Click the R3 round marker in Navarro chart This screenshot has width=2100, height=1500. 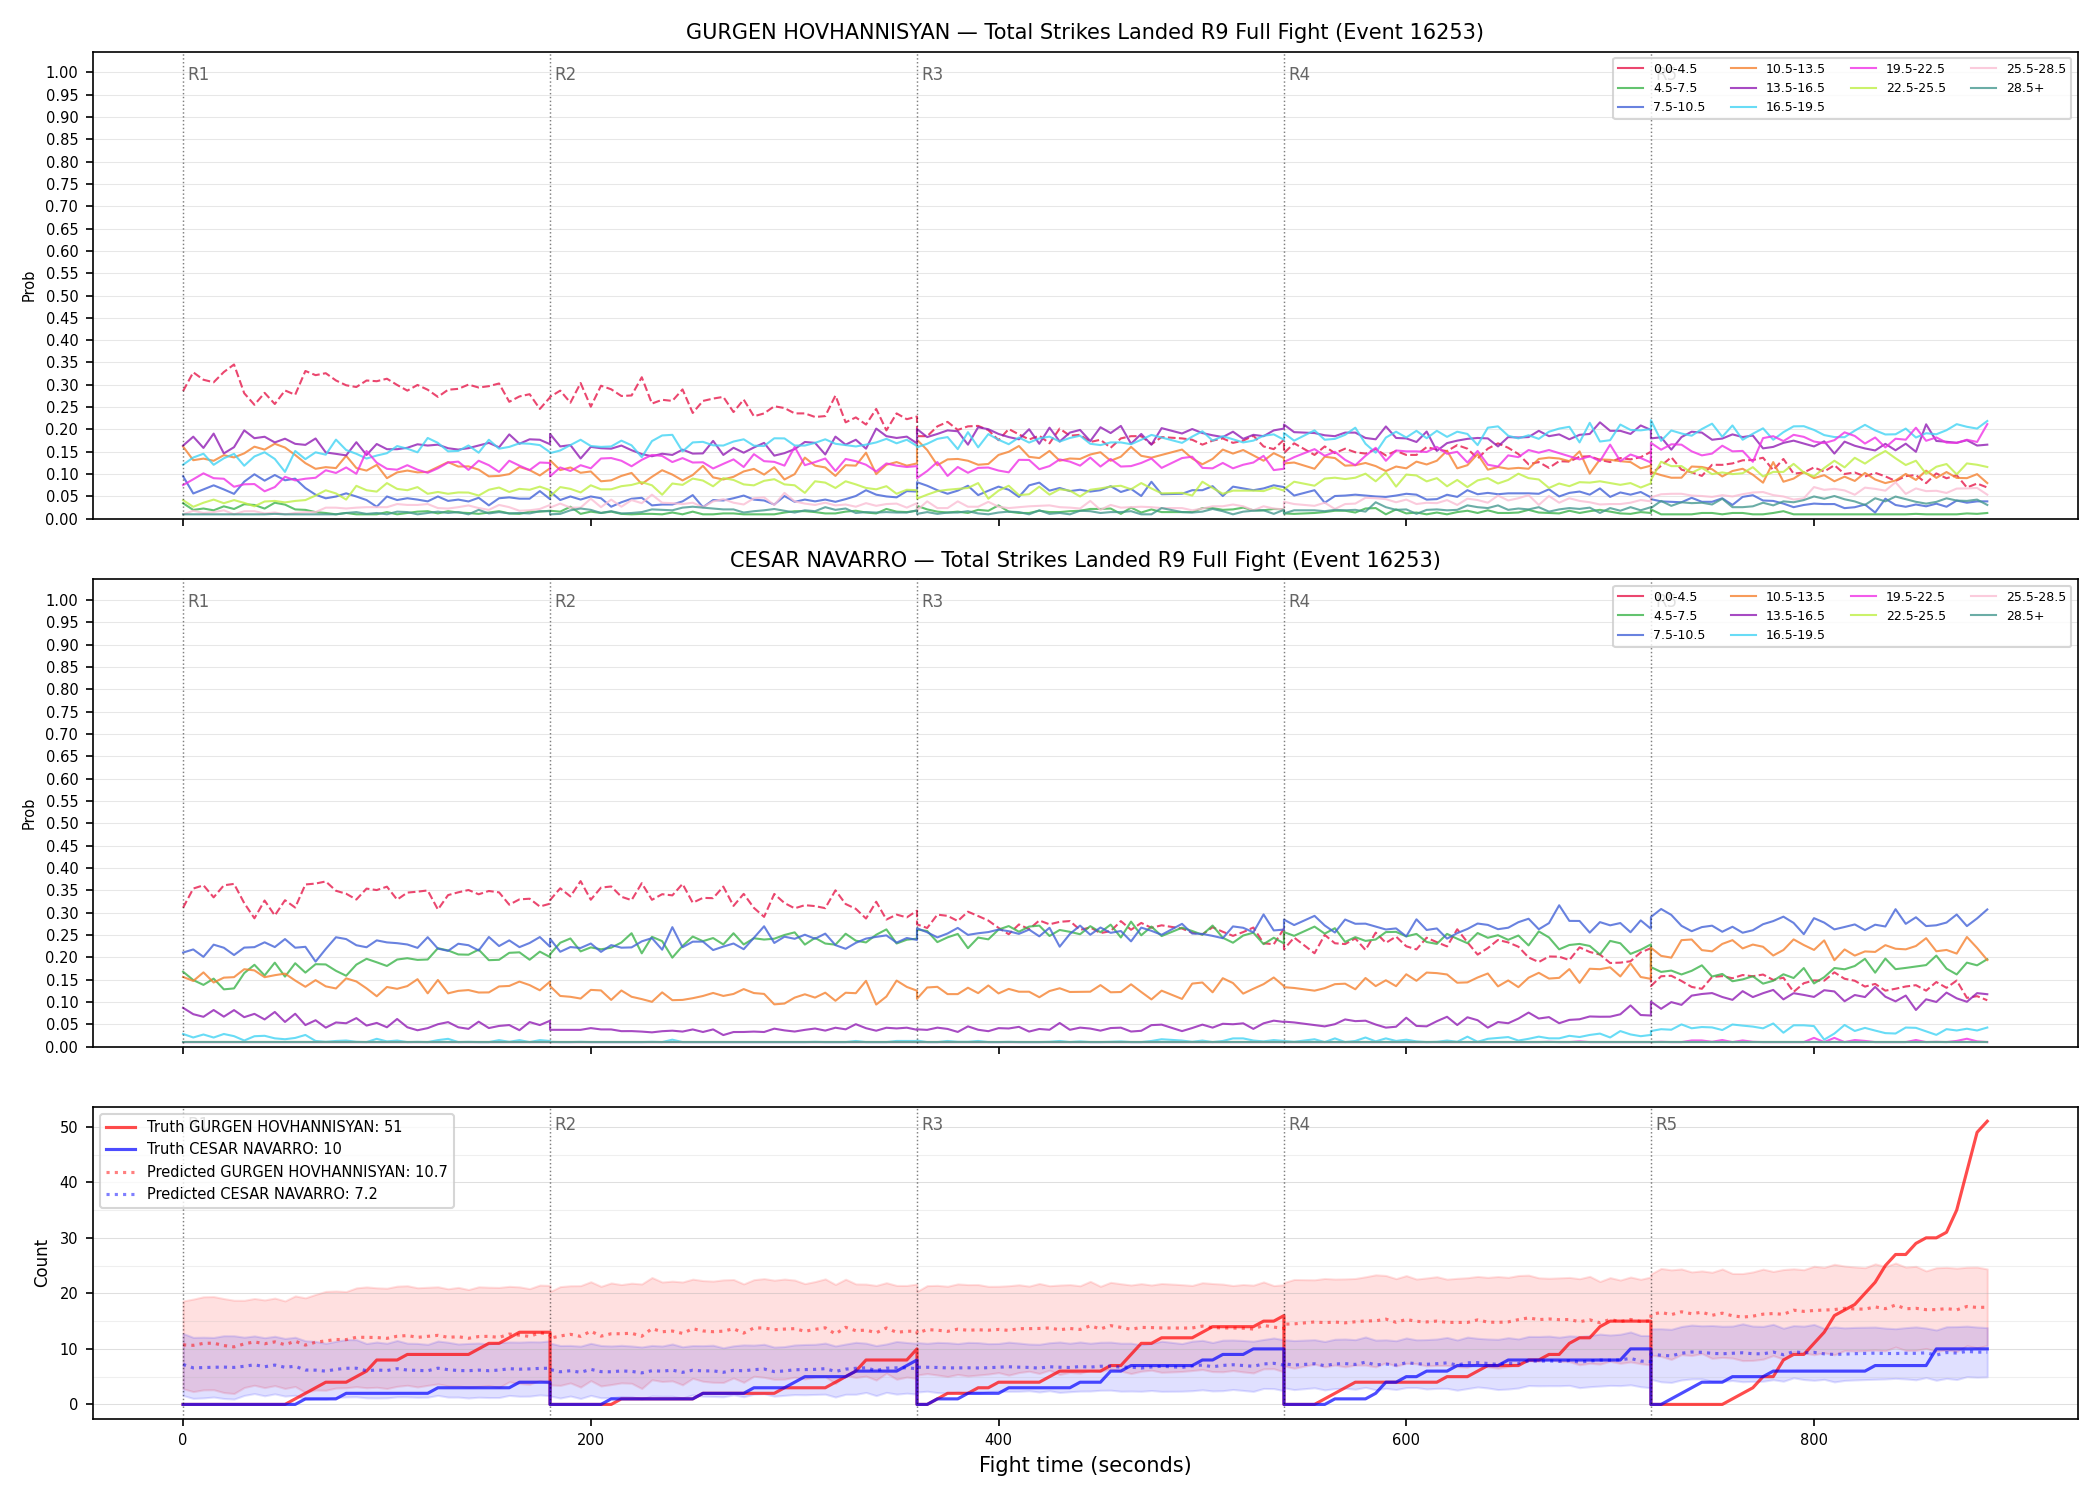coord(932,602)
